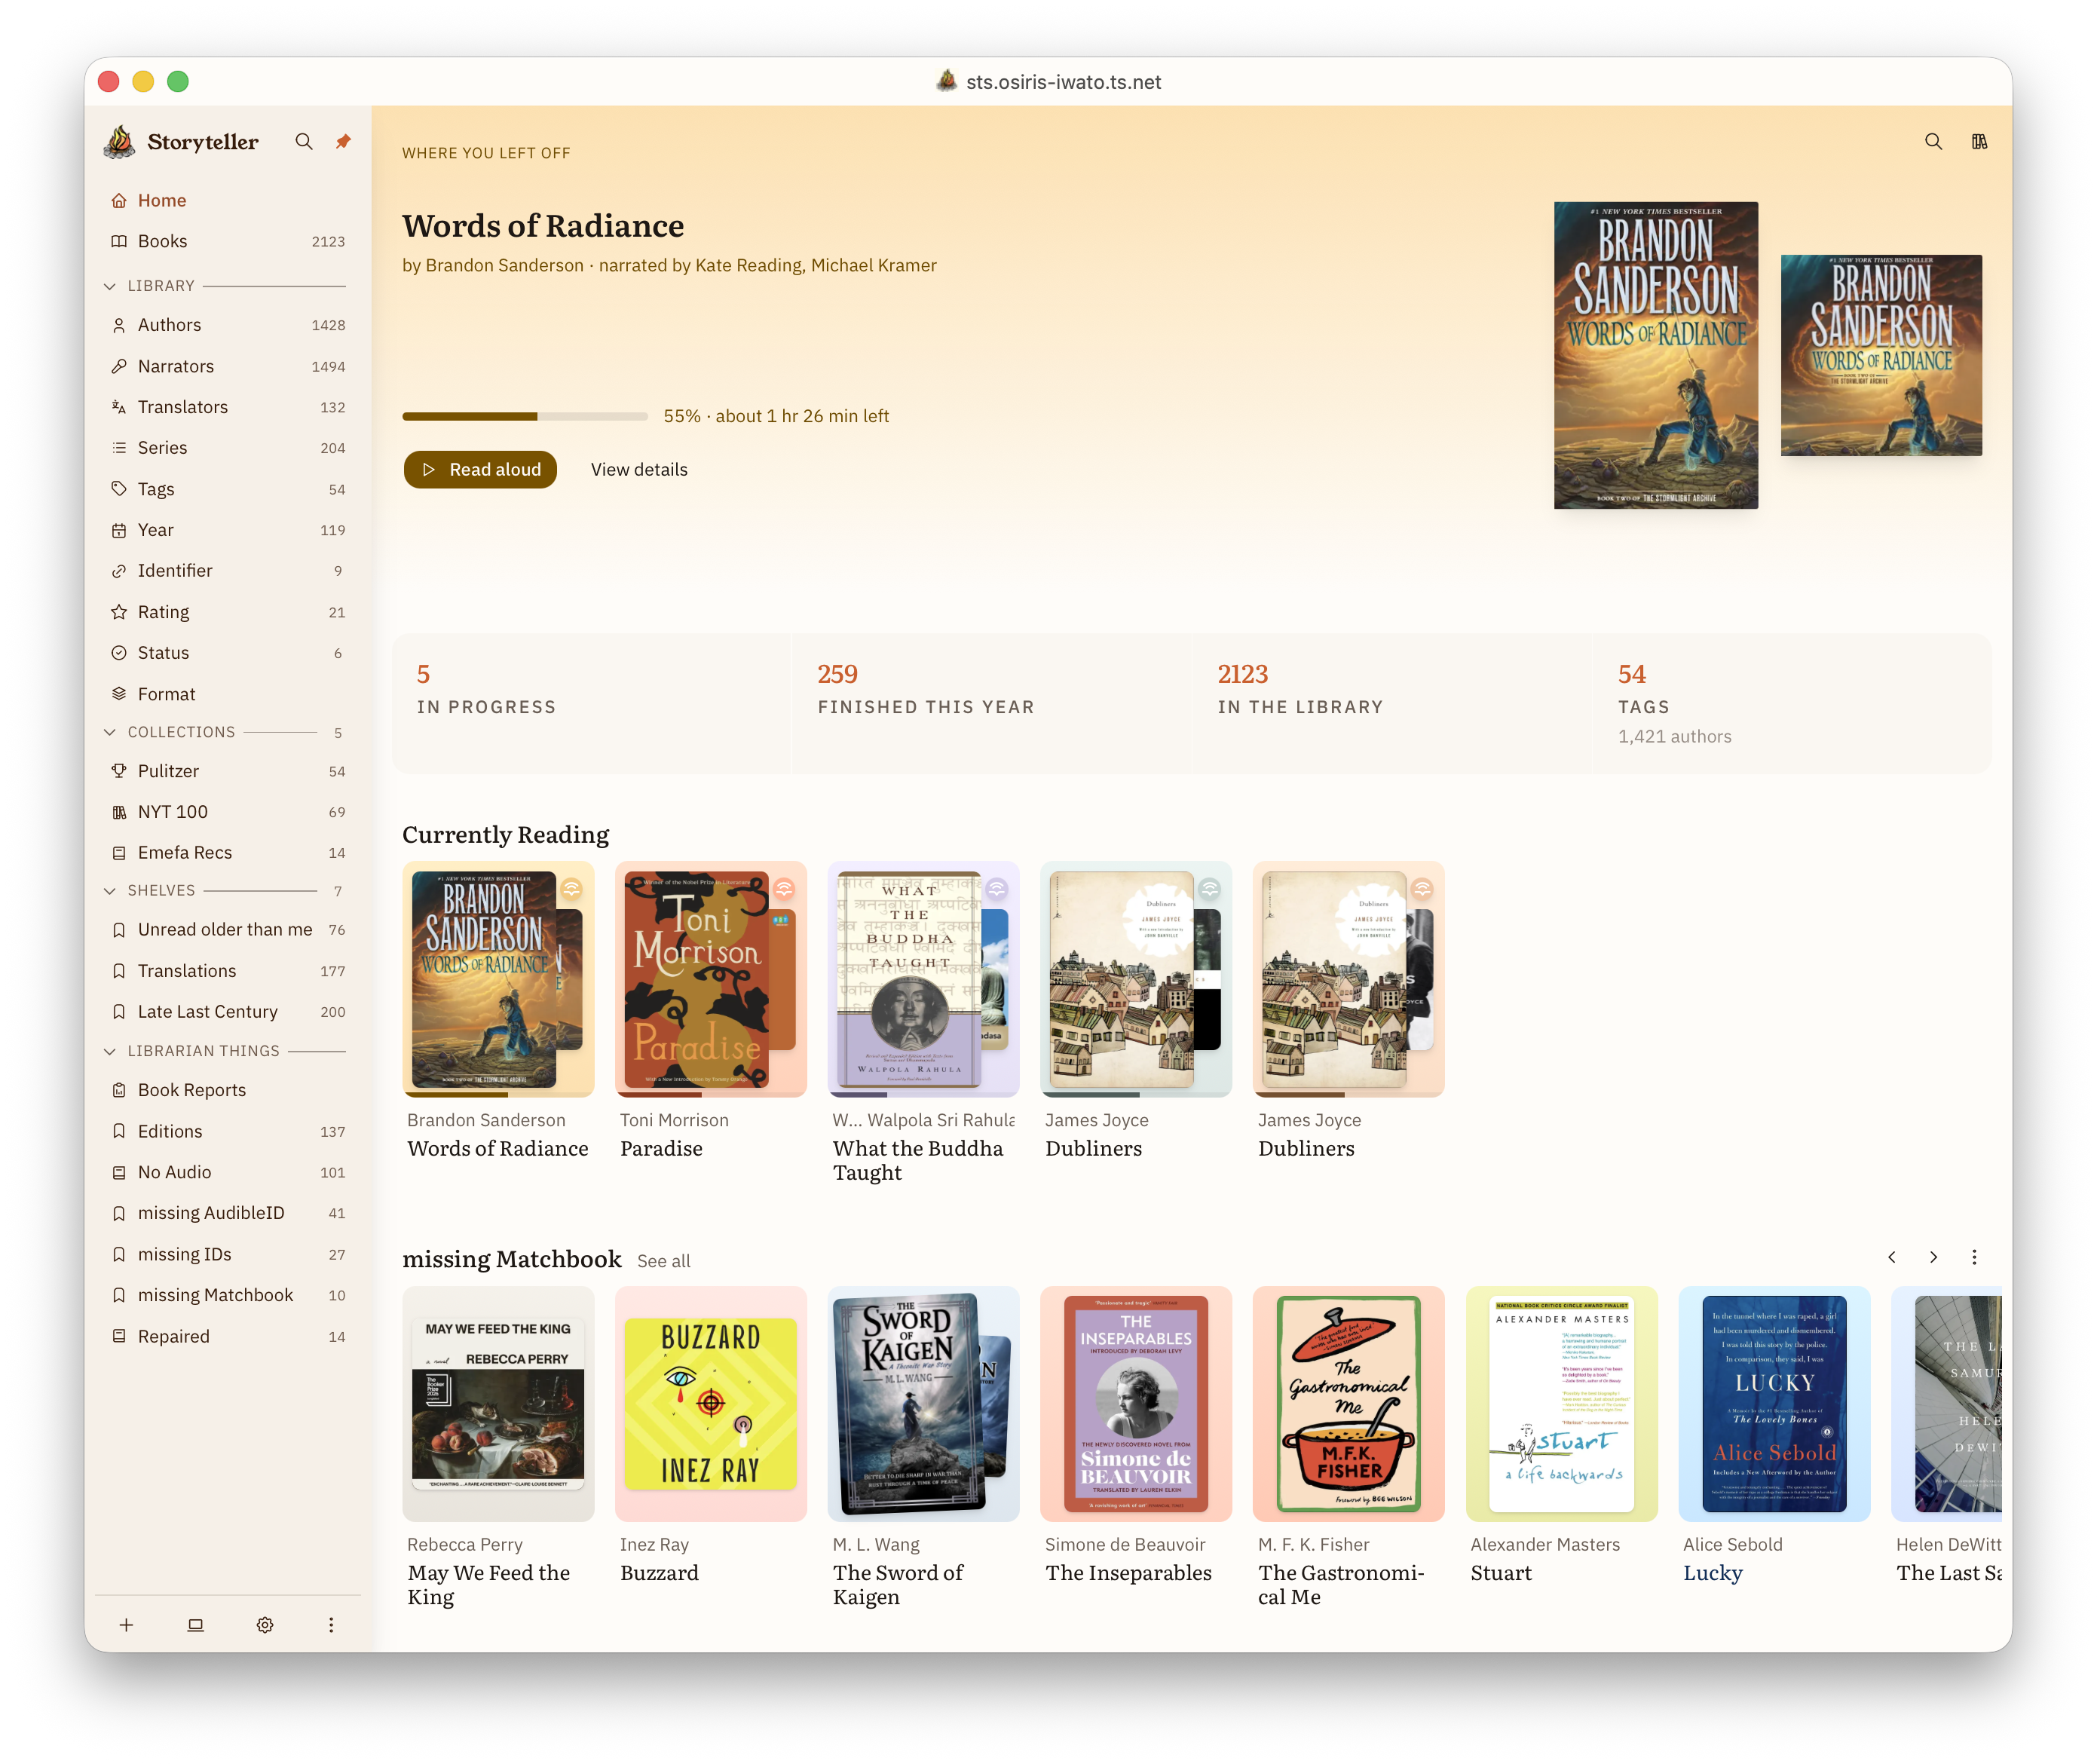Click the Identifier link icon
The width and height of the screenshot is (2097, 1764).
click(119, 571)
